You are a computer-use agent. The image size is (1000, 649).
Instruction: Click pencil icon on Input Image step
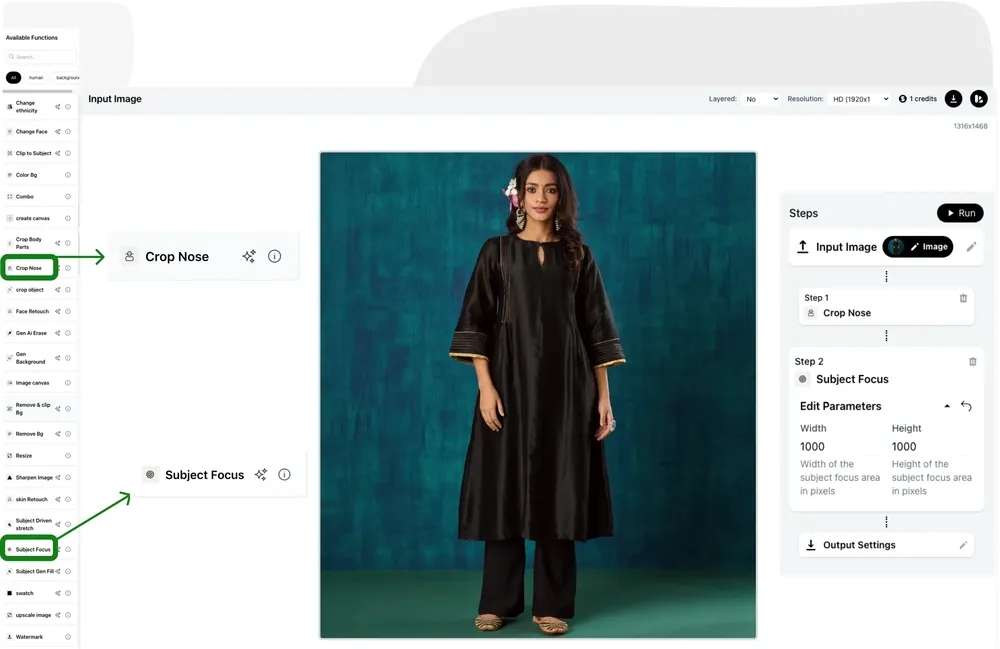pyautogui.click(x=971, y=247)
